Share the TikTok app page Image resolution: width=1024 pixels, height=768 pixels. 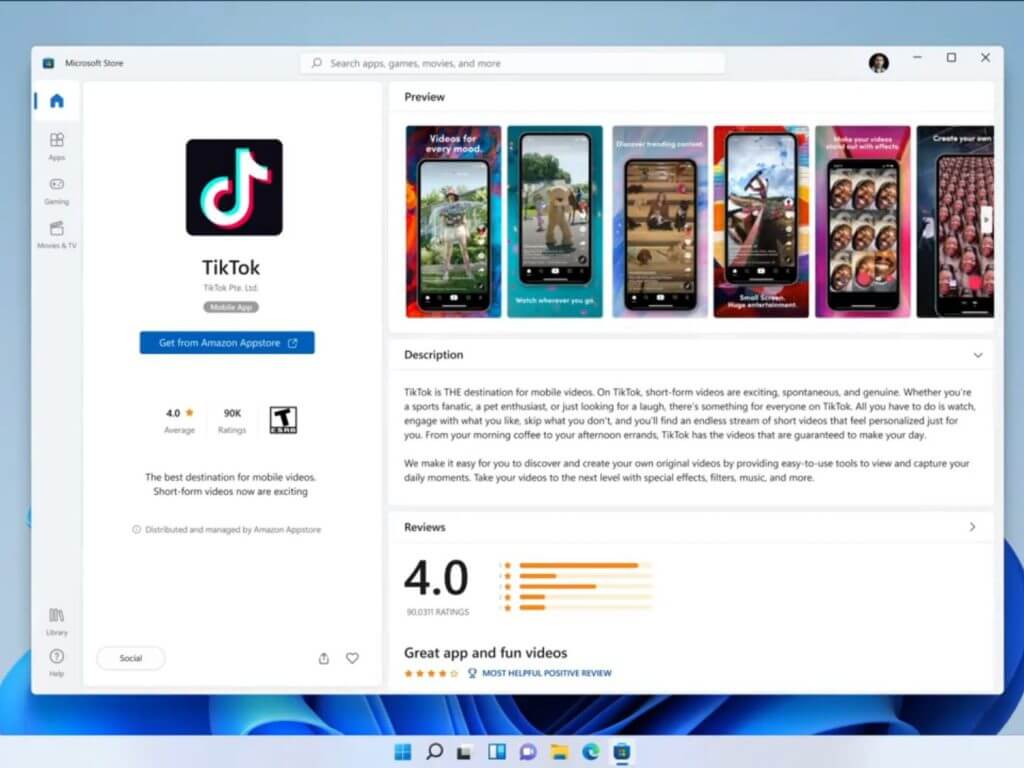pyautogui.click(x=324, y=658)
